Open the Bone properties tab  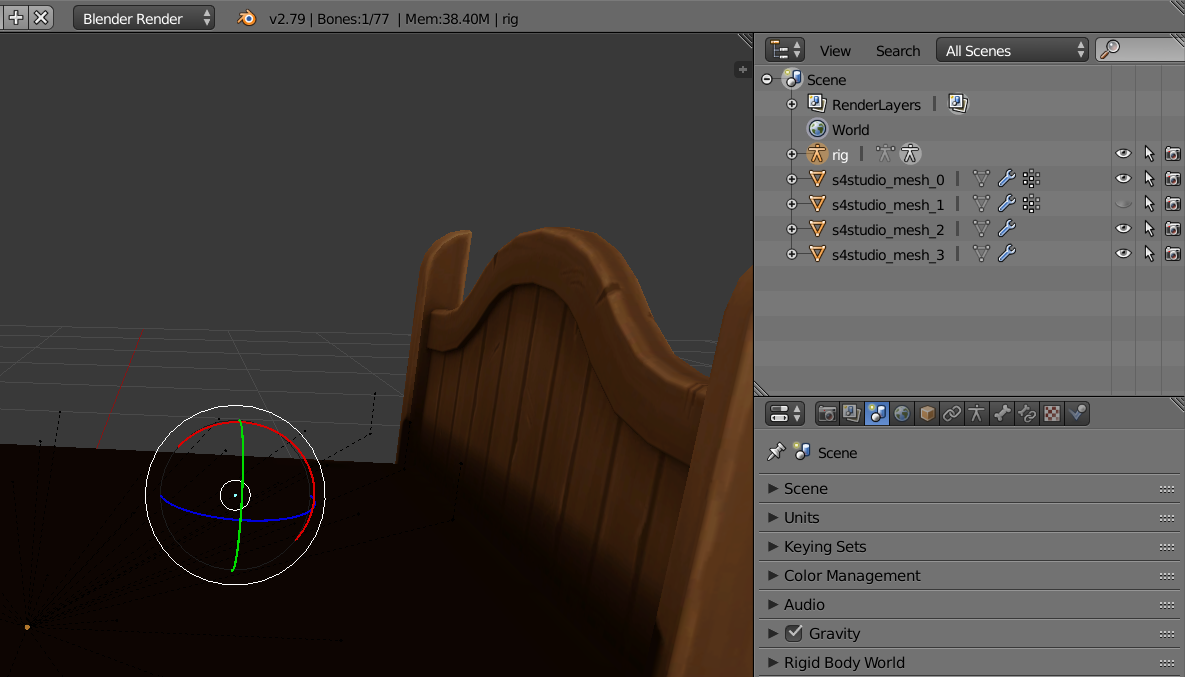(1001, 413)
